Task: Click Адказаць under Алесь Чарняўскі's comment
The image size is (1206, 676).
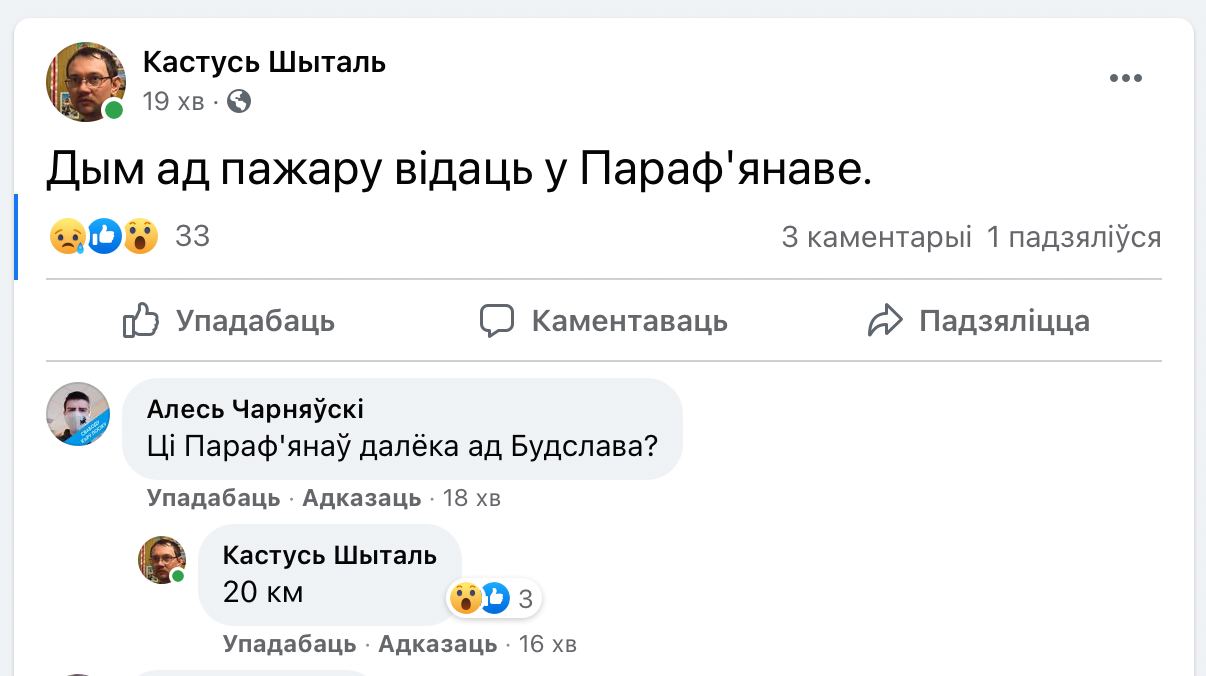Action: click(x=361, y=498)
